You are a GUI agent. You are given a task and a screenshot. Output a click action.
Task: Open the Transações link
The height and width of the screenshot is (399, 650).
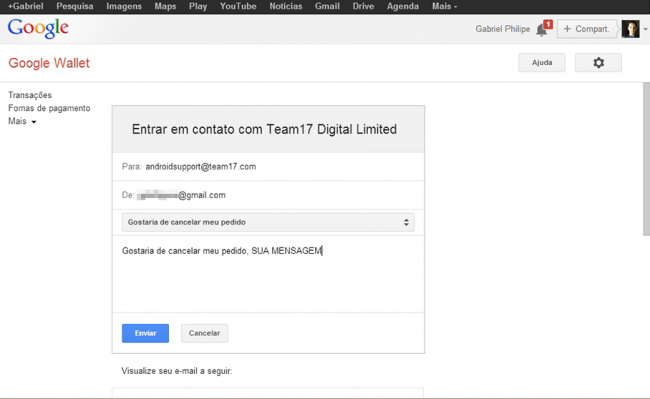point(30,95)
